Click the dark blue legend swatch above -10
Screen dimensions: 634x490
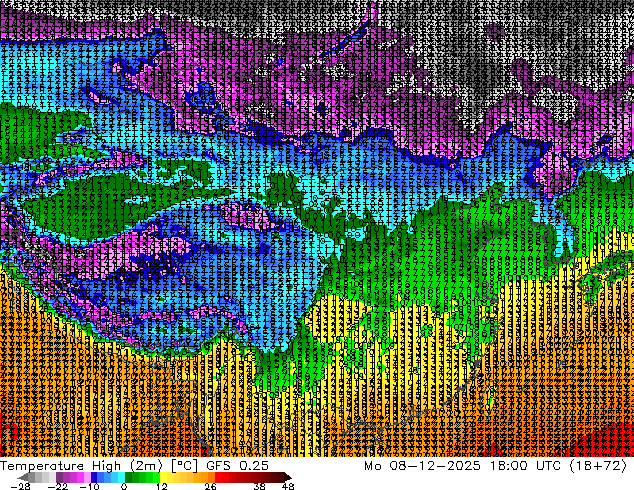(x=94, y=477)
